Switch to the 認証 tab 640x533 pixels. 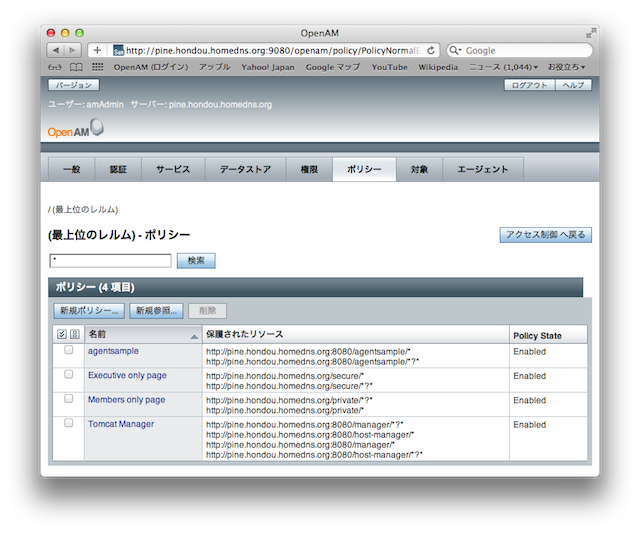click(x=118, y=170)
